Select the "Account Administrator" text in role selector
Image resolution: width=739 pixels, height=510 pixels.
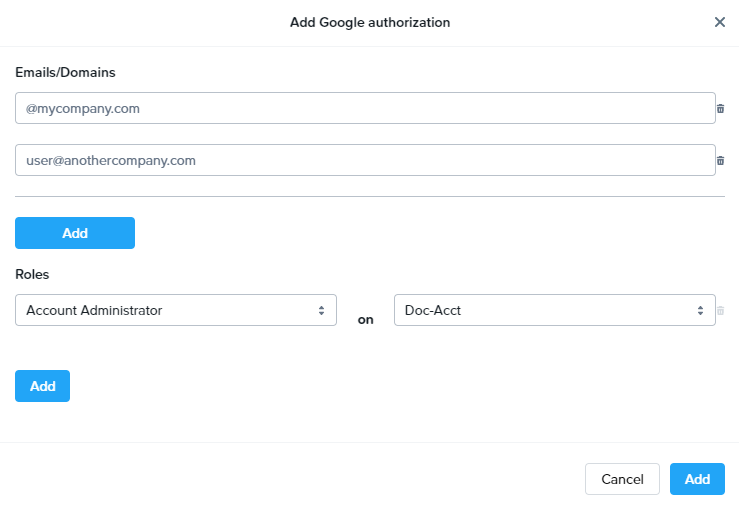click(94, 310)
